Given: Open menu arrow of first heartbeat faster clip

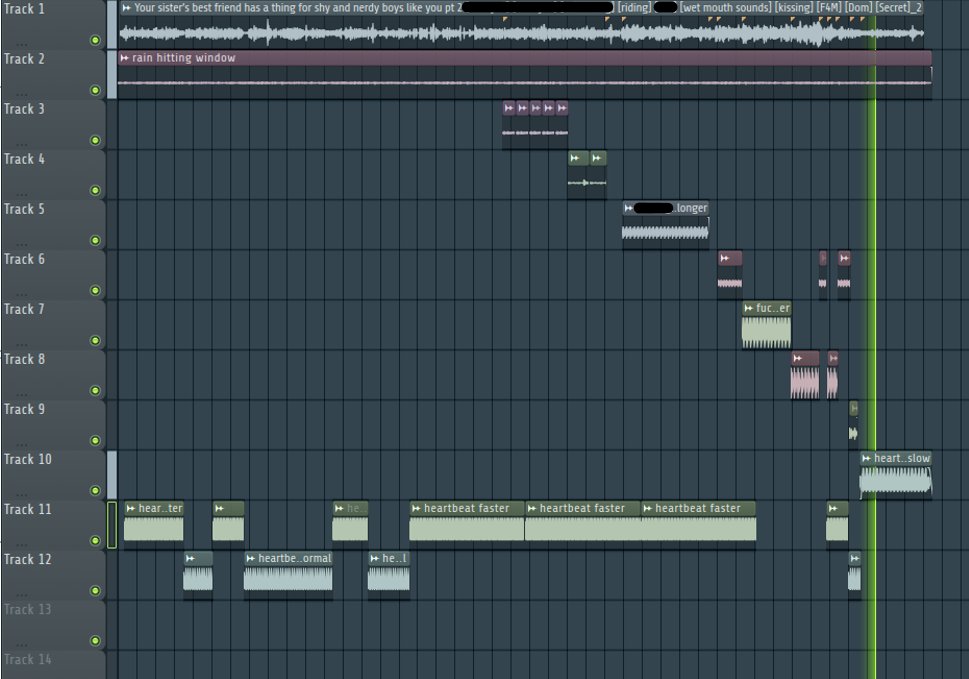Looking at the screenshot, I should [x=416, y=508].
